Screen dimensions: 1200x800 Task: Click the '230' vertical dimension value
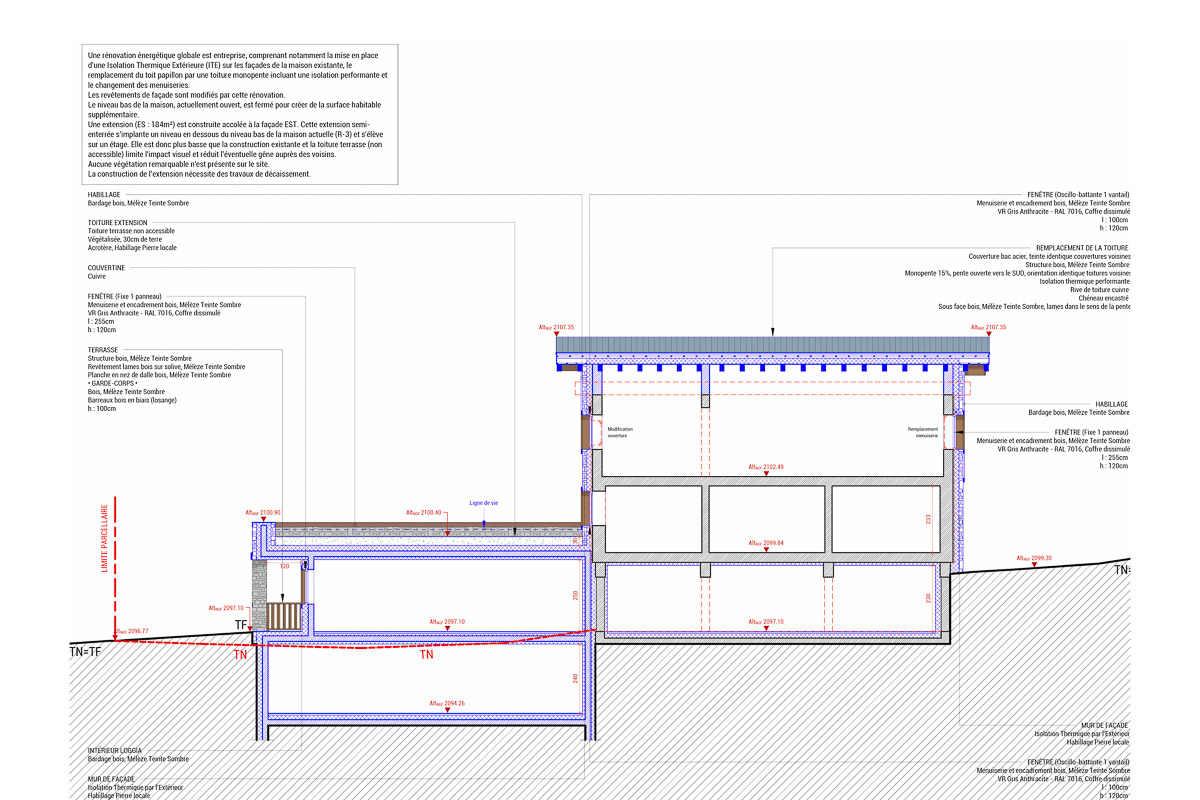[928, 598]
